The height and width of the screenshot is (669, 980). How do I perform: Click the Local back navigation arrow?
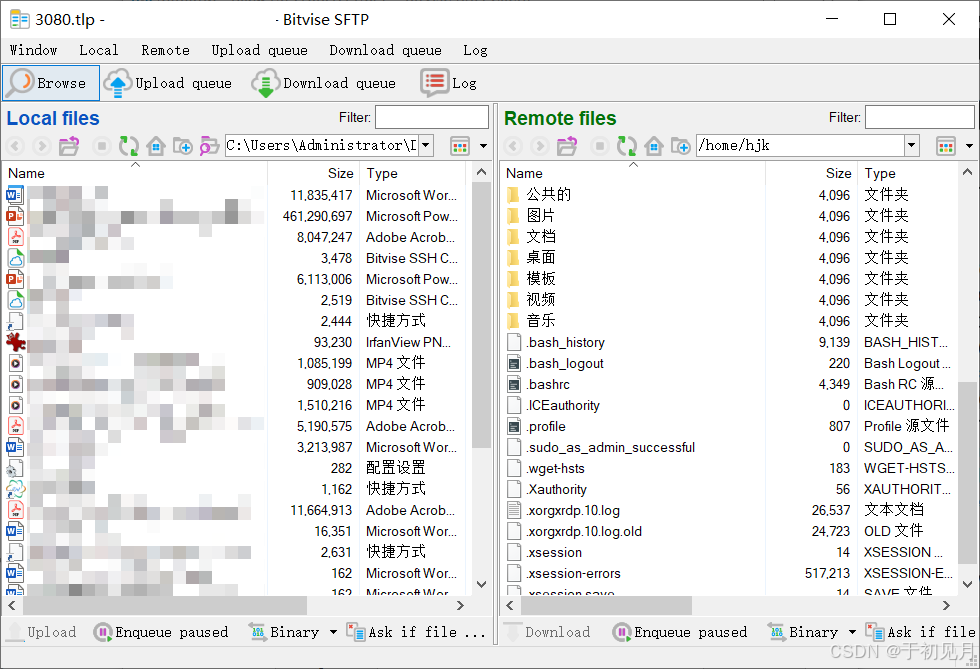tap(16, 146)
